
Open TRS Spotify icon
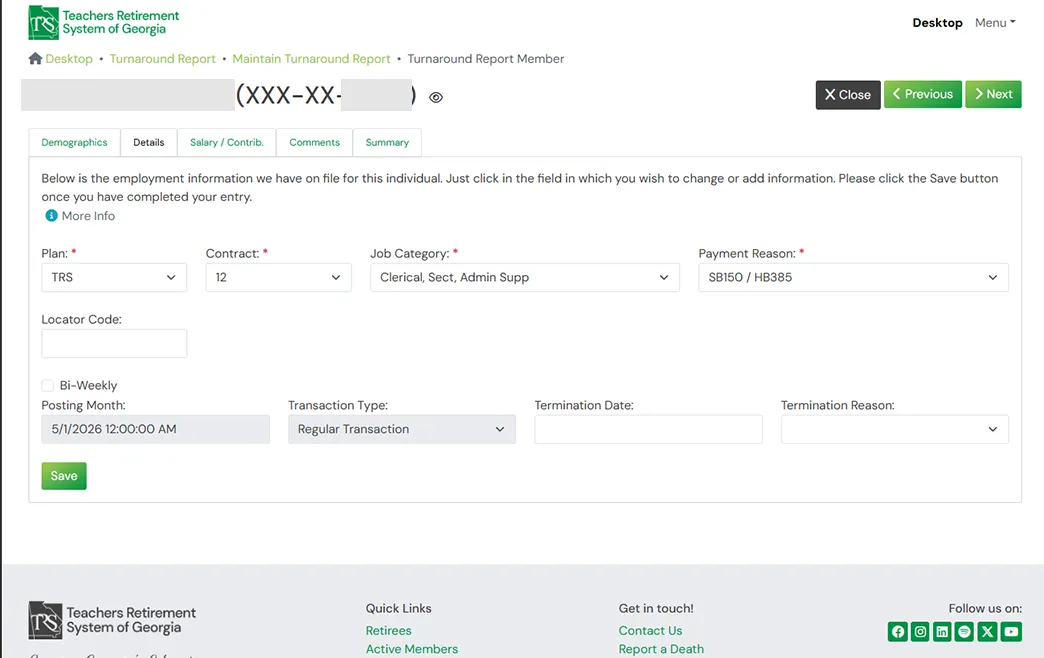(964, 631)
